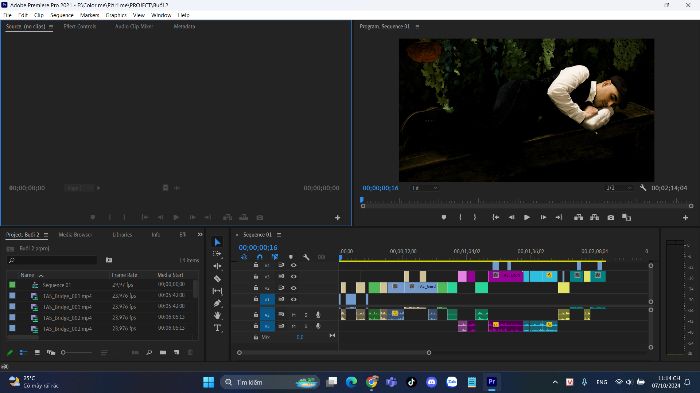
Task: Select the Ripple Edit tool
Action: coord(217,266)
